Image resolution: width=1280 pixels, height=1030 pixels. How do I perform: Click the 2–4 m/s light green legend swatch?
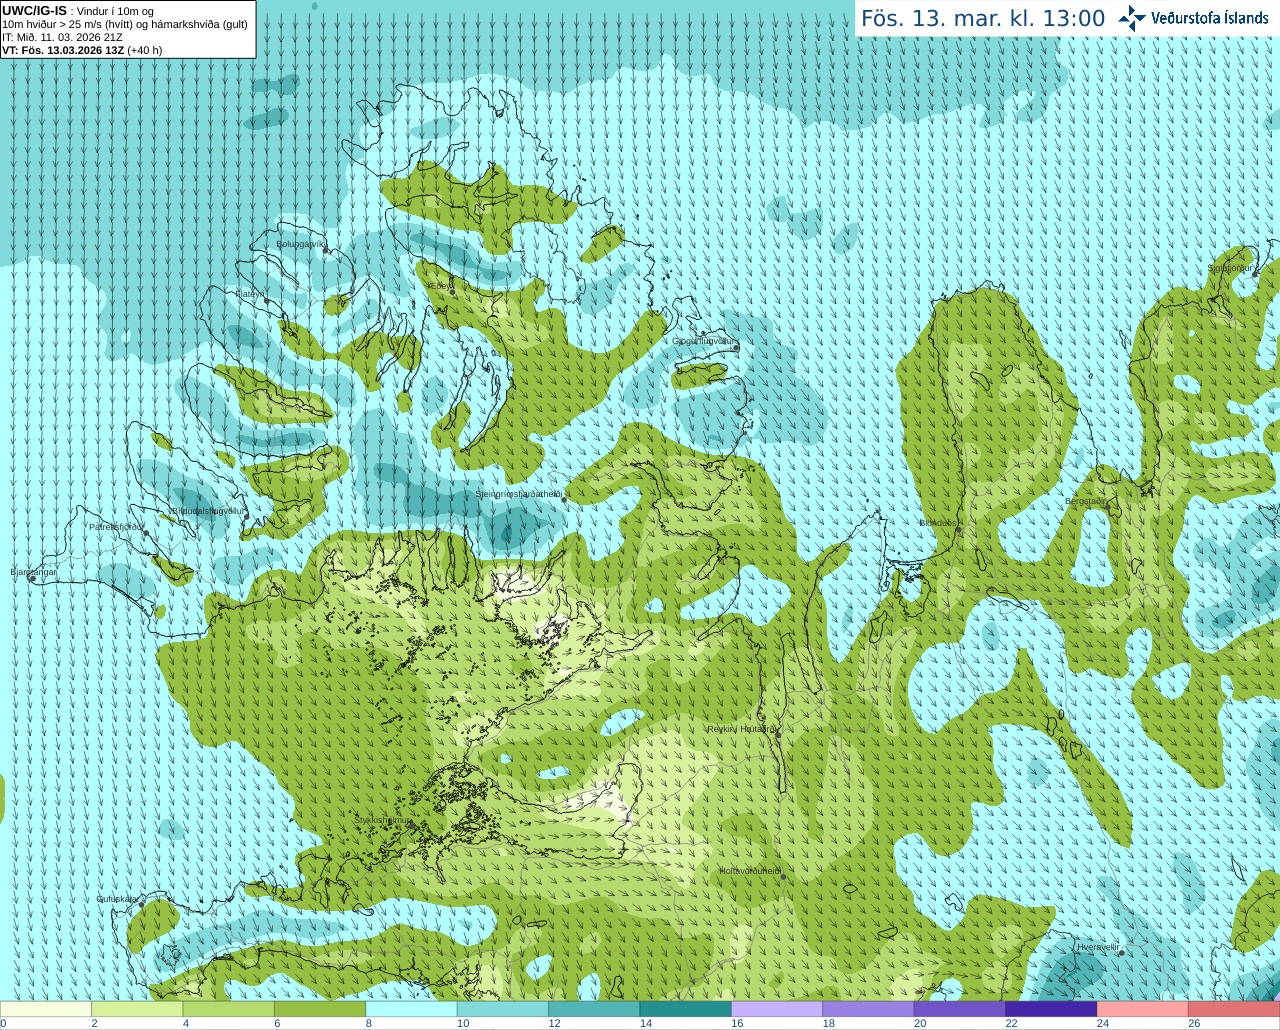point(137,1009)
